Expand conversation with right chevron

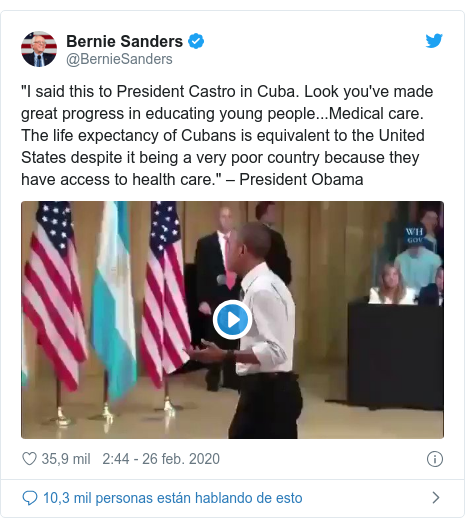pyautogui.click(x=436, y=497)
